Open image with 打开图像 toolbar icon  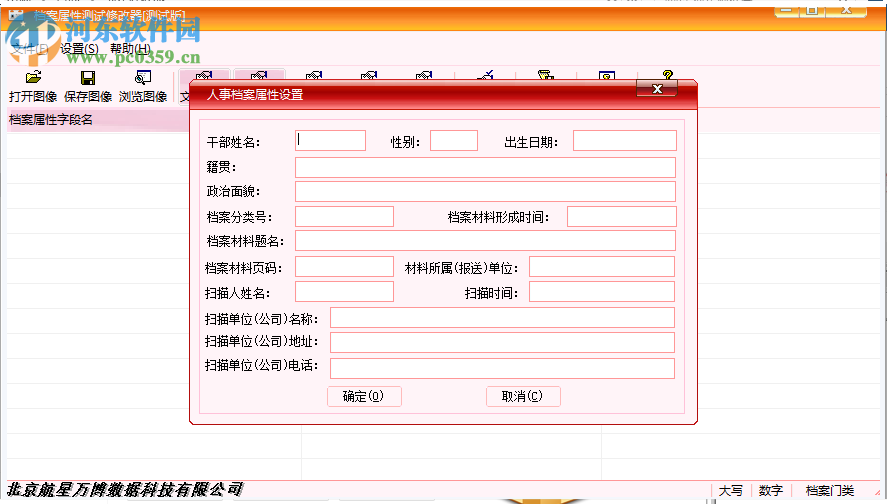coord(33,86)
